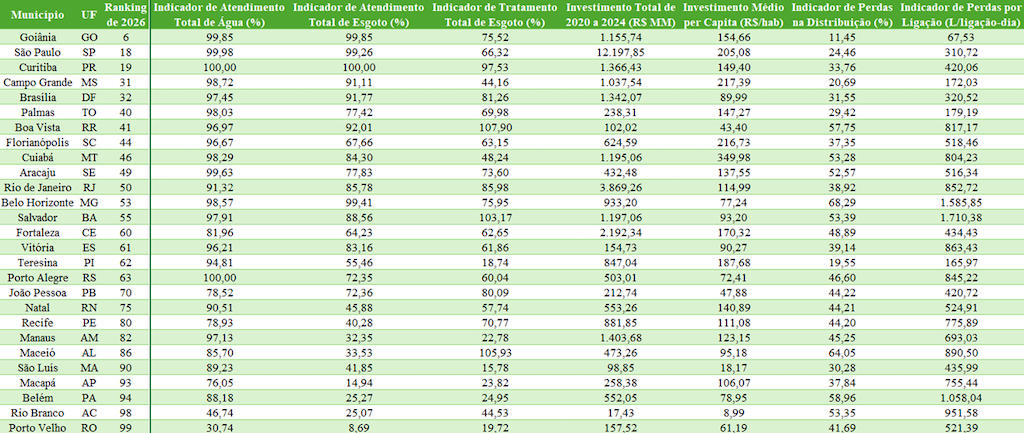This screenshot has width=1024, height=433.
Task: Select São Luís total investment value 98,85
Action: (621, 368)
